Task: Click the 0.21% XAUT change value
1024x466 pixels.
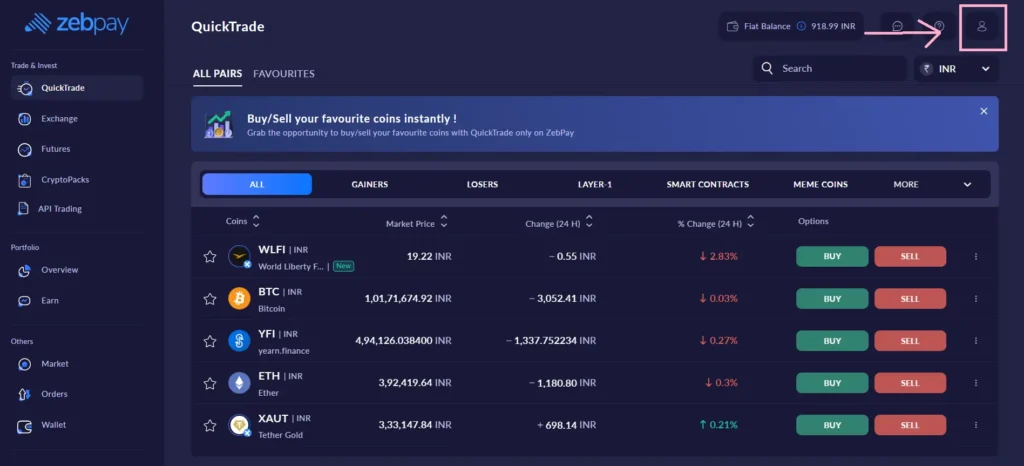Action: click(x=718, y=425)
